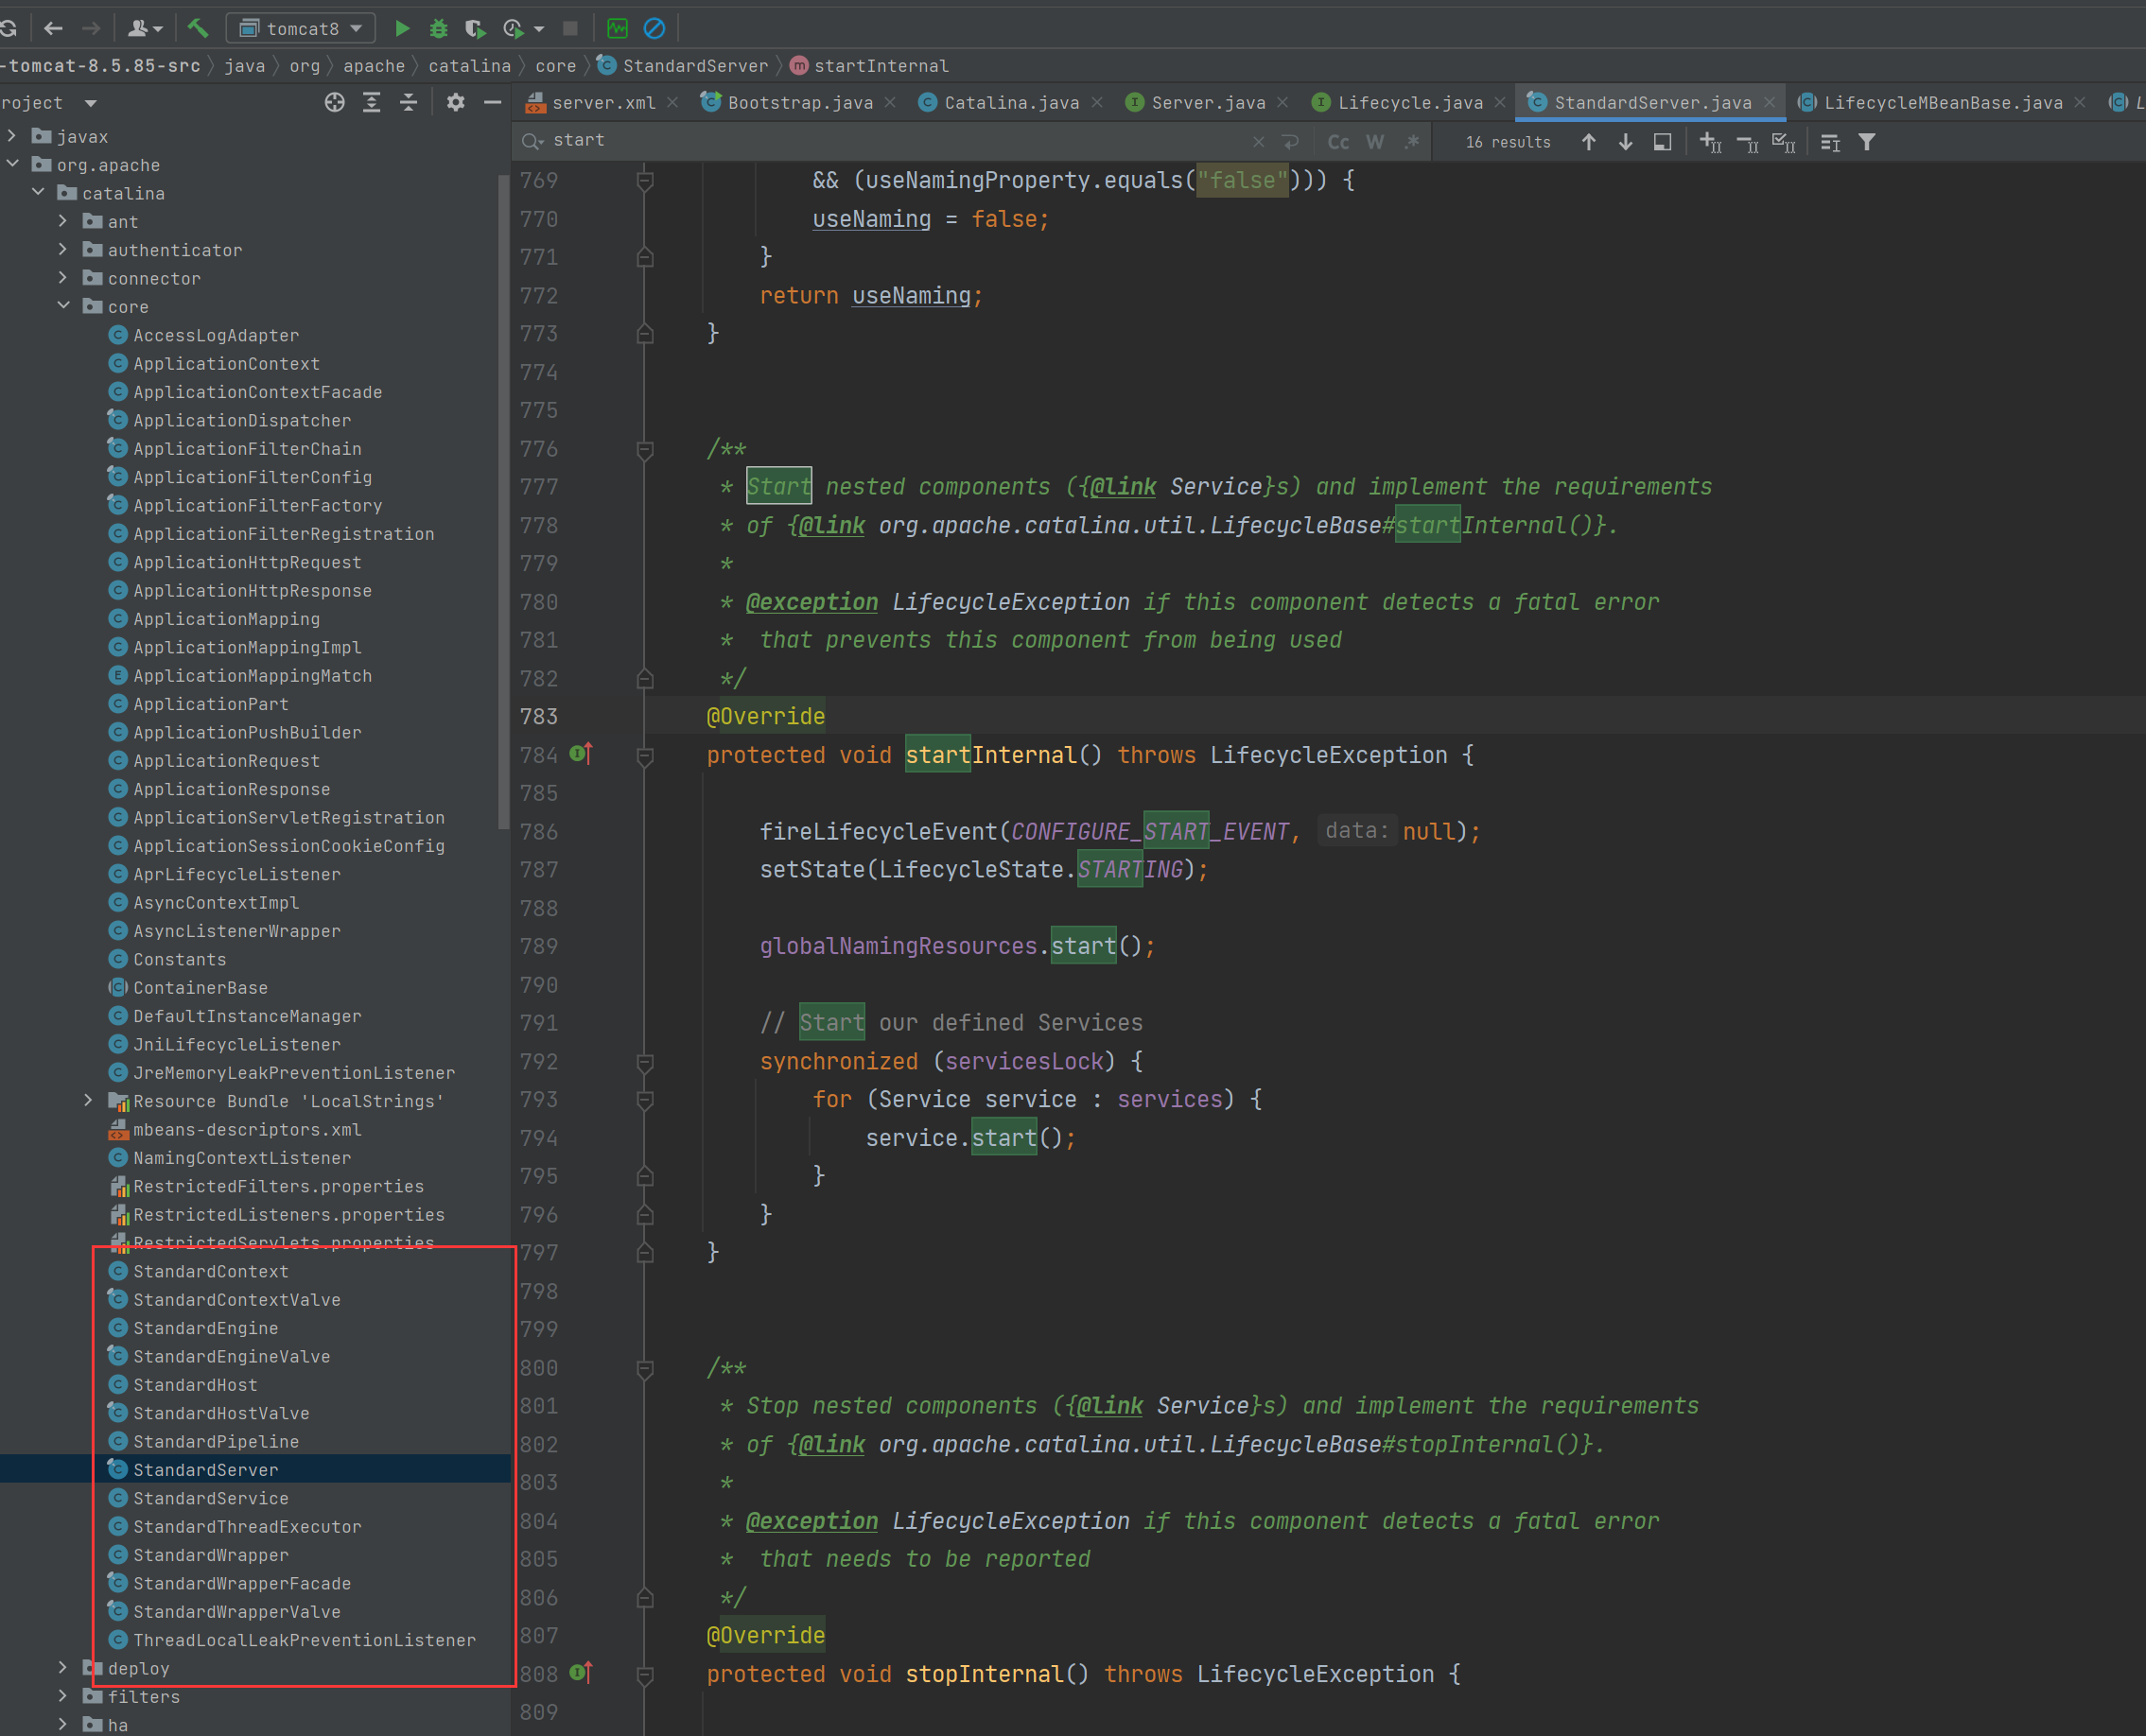Toggle Words (W) search option
The height and width of the screenshot is (1736, 2146).
pyautogui.click(x=1375, y=142)
